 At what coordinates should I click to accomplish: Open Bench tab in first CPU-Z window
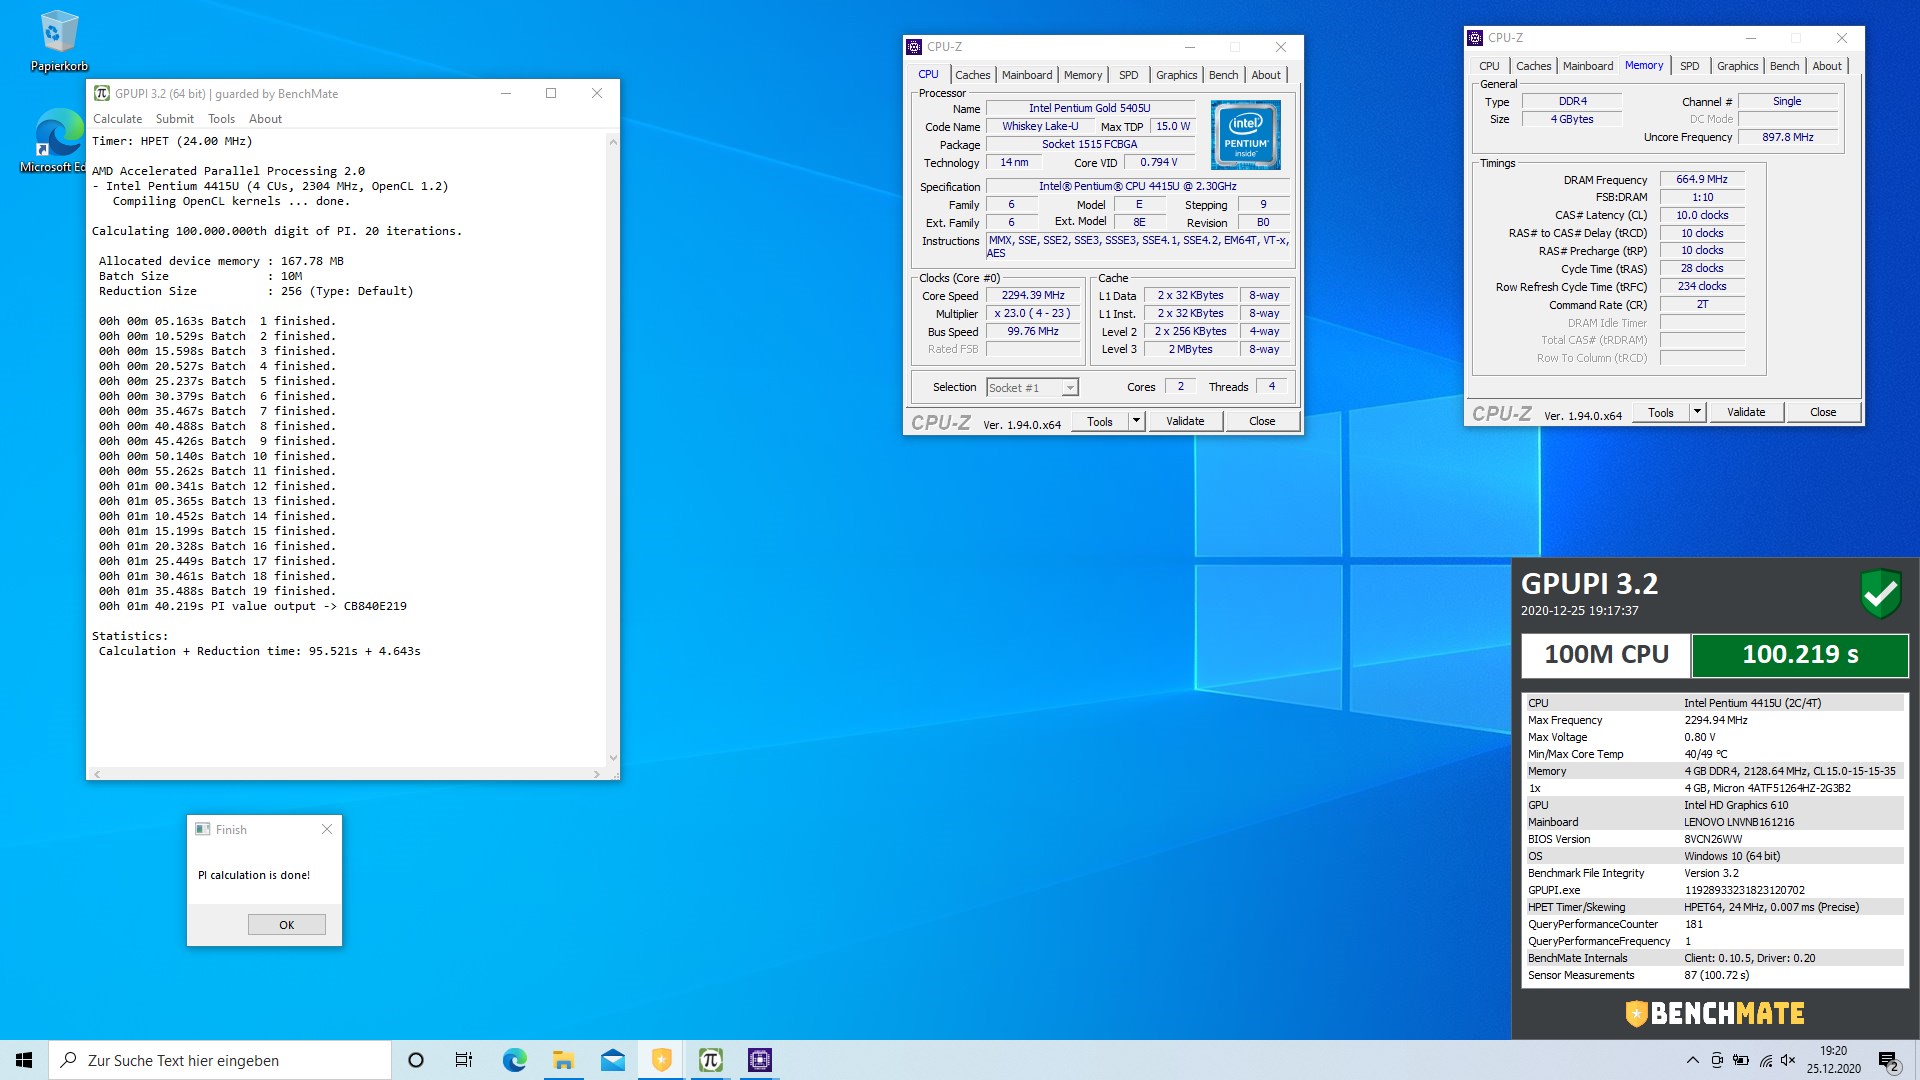pos(1223,75)
